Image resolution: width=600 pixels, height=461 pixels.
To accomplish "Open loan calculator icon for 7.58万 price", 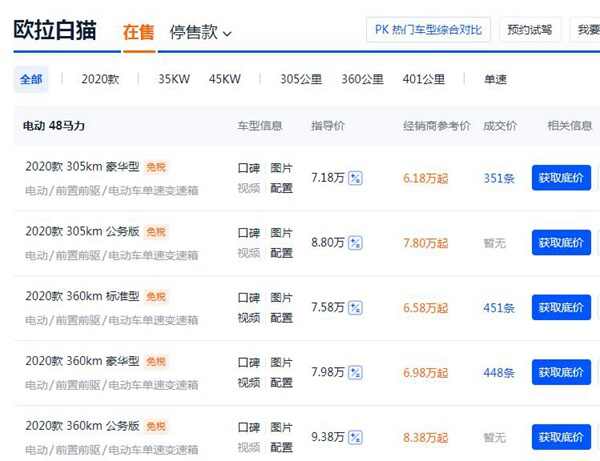I will click(x=355, y=308).
